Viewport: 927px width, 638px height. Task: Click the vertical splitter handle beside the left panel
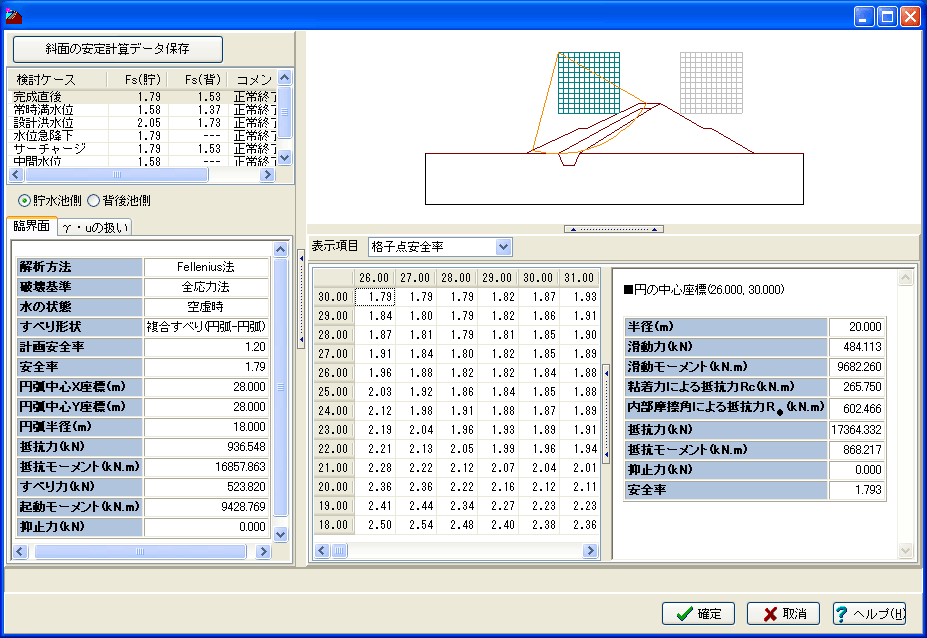coord(301,299)
